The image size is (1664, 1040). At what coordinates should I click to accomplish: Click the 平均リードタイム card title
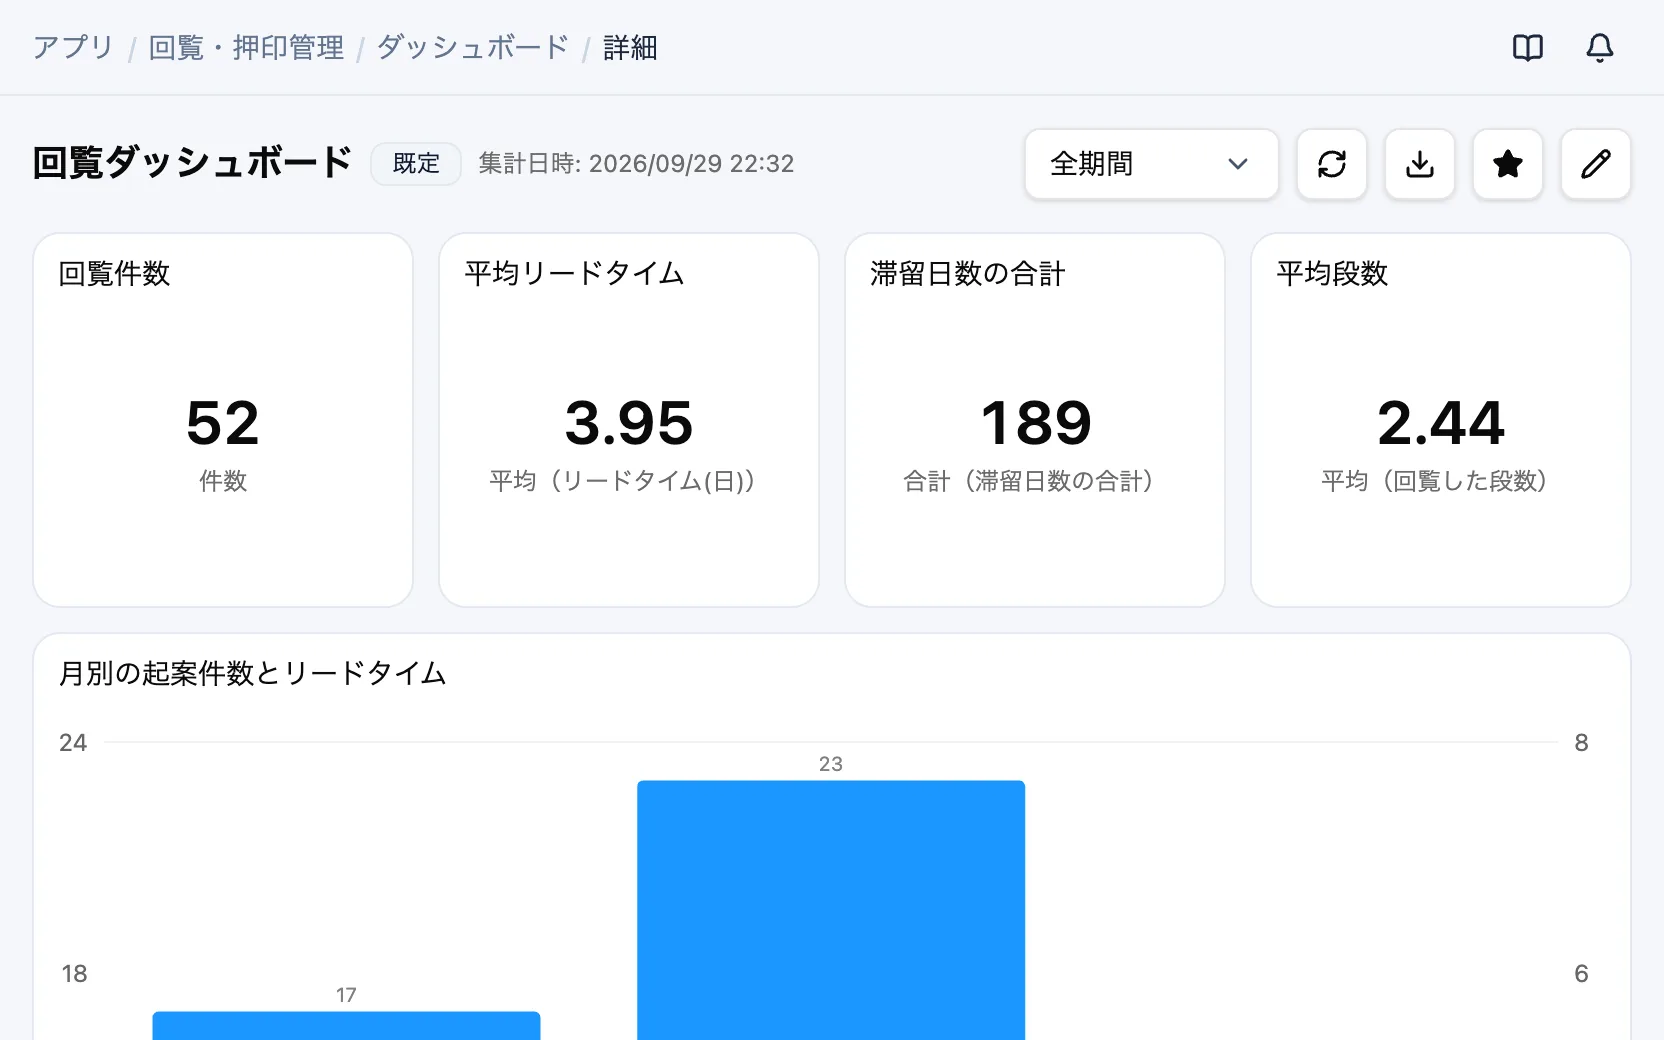click(x=574, y=273)
